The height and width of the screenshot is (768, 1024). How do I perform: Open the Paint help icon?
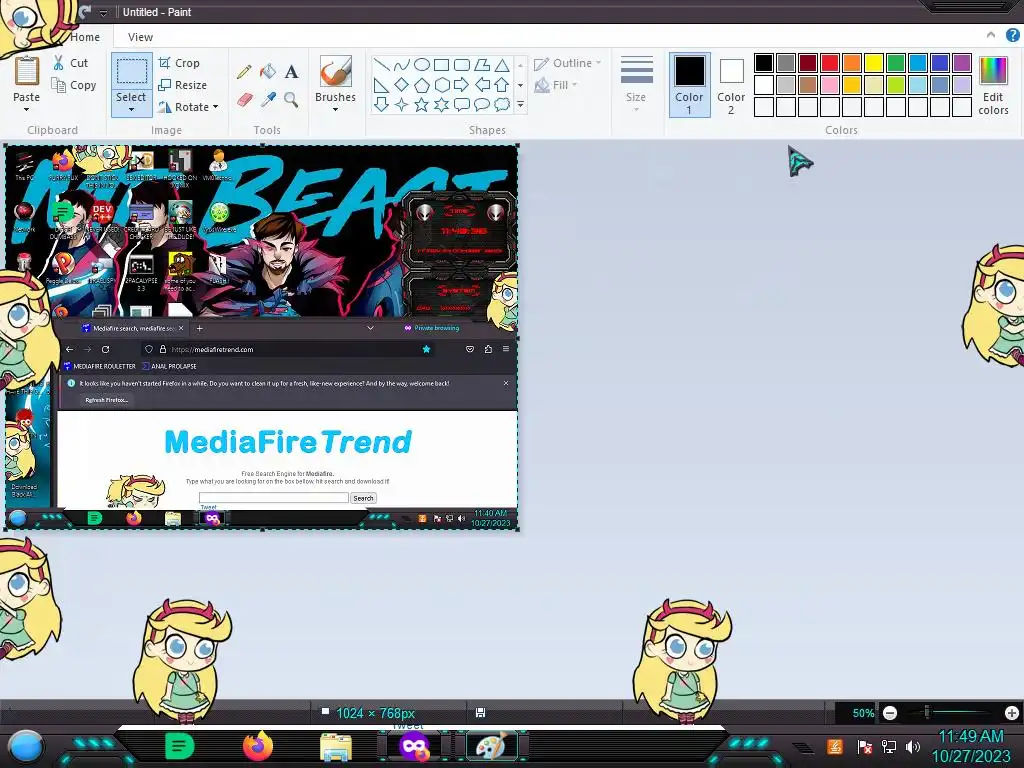[x=1014, y=36]
